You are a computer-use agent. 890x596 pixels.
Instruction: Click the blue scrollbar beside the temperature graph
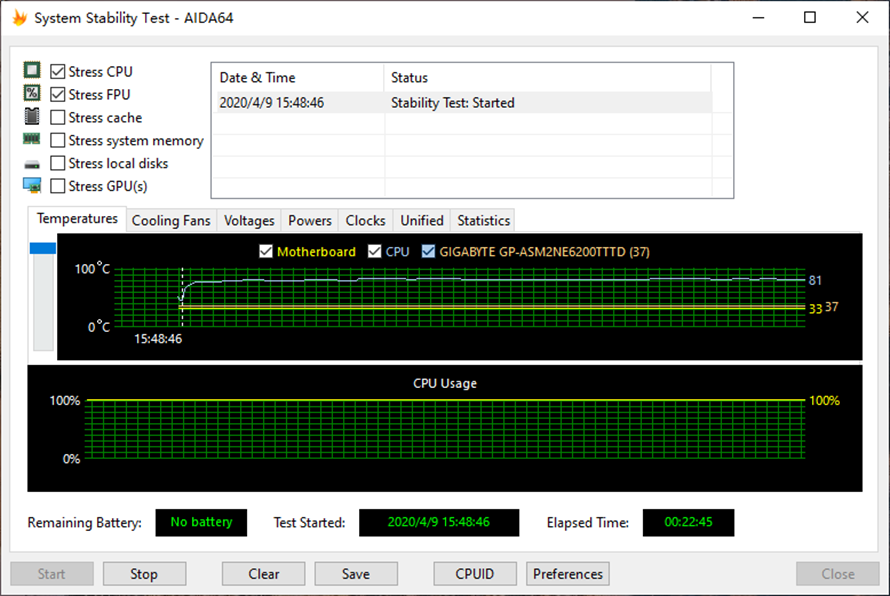point(41,247)
